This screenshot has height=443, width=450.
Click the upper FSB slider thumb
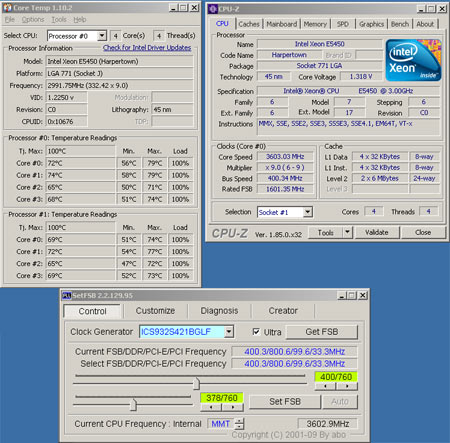[x=196, y=383]
